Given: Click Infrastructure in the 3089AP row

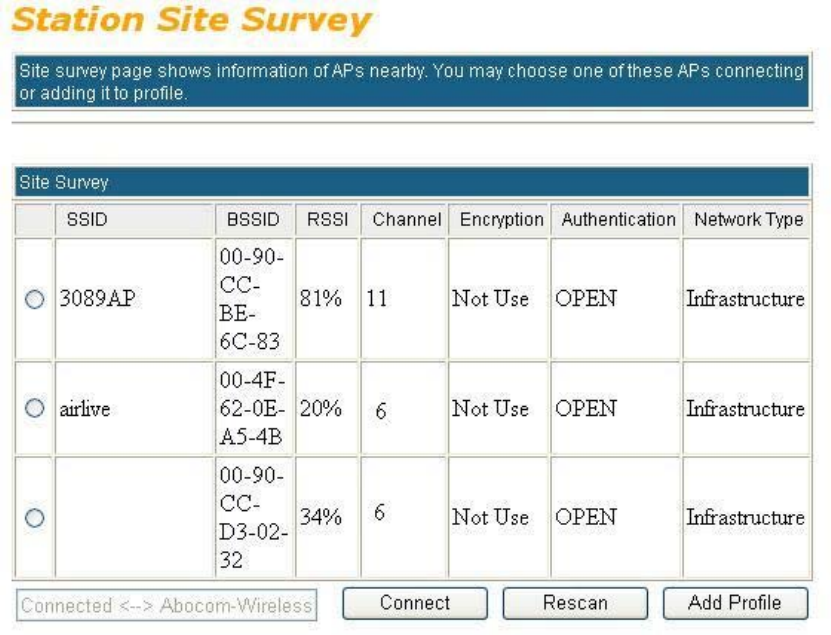Looking at the screenshot, I should 746,298.
